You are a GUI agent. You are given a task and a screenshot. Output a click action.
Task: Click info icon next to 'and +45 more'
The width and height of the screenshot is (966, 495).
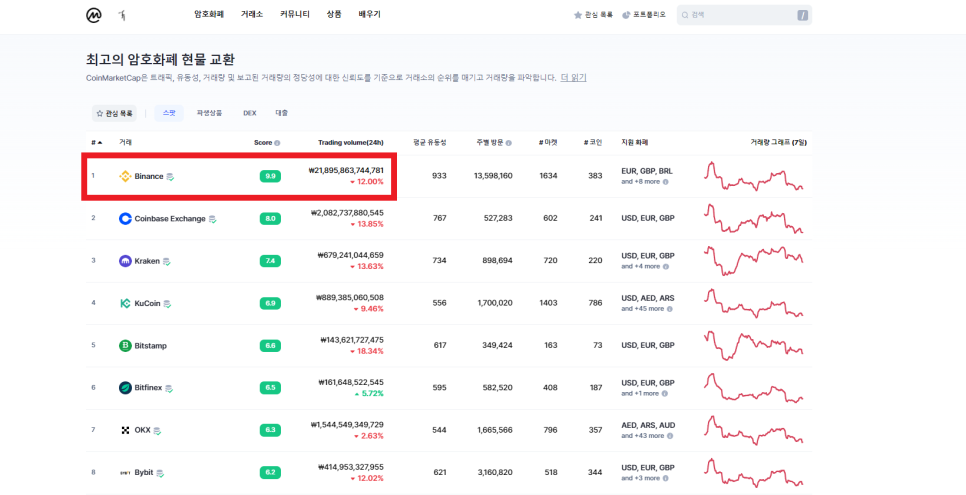(670, 309)
